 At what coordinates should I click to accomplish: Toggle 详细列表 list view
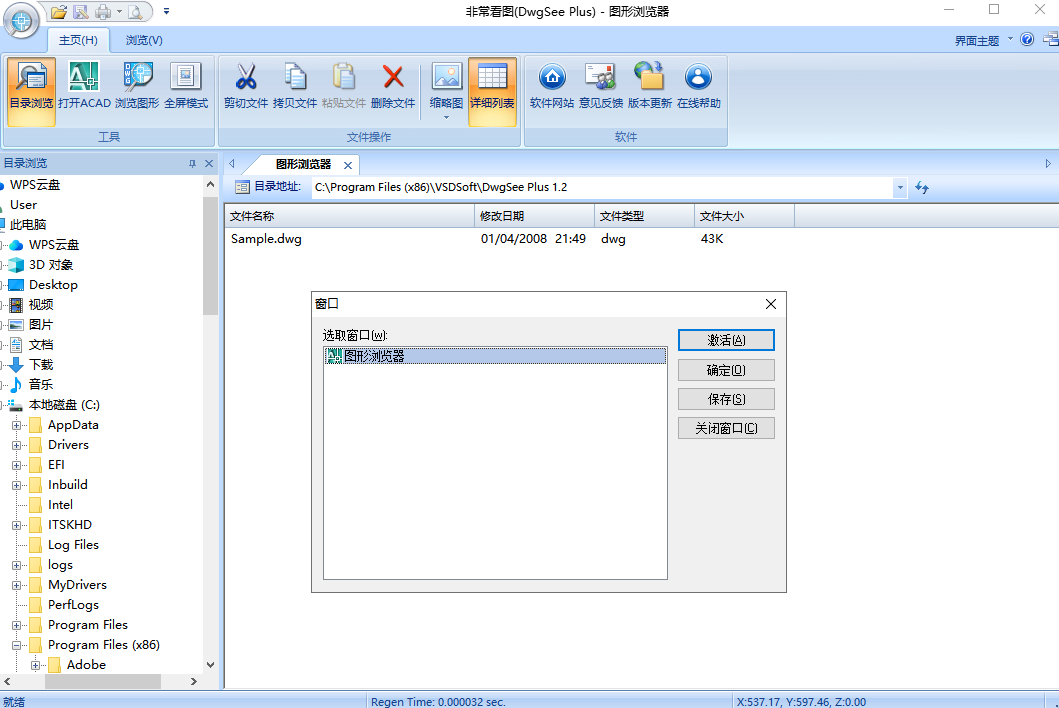(x=492, y=91)
